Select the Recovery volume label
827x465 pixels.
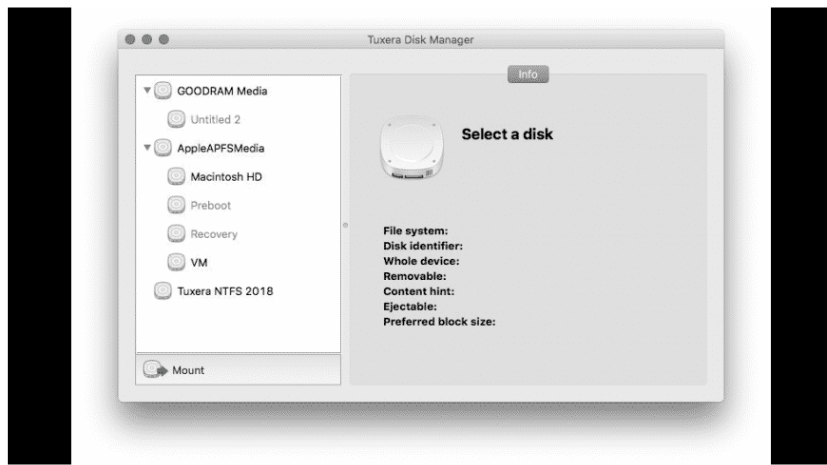click(x=213, y=234)
